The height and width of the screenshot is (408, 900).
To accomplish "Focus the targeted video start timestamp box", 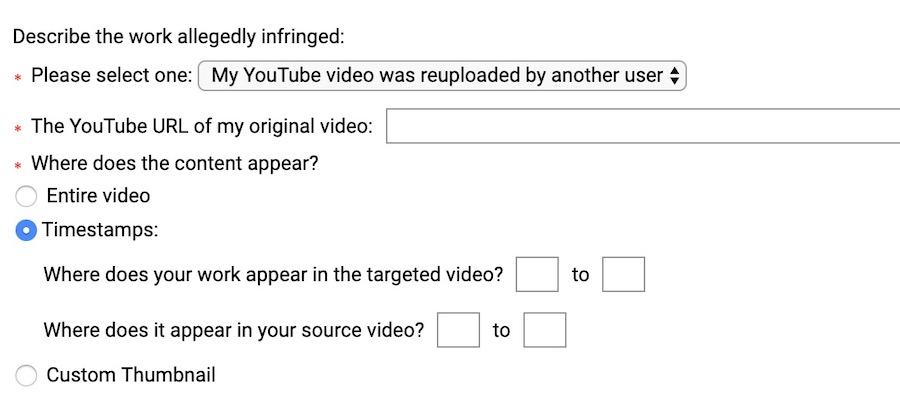I will point(537,274).
